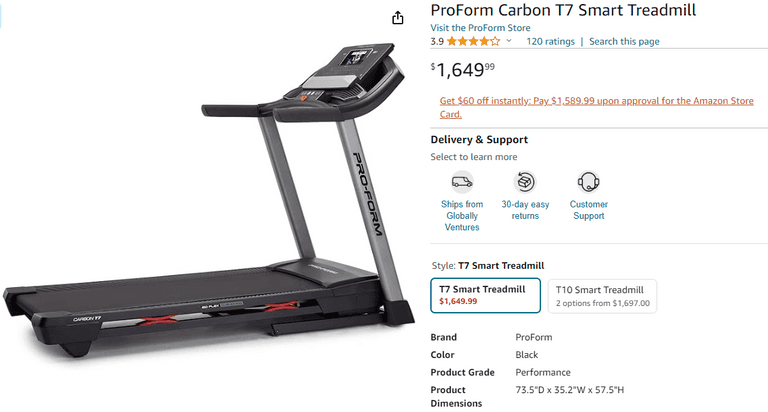This screenshot has height=412, width=768.
Task: Click the share icon above the product image
Action: (398, 18)
